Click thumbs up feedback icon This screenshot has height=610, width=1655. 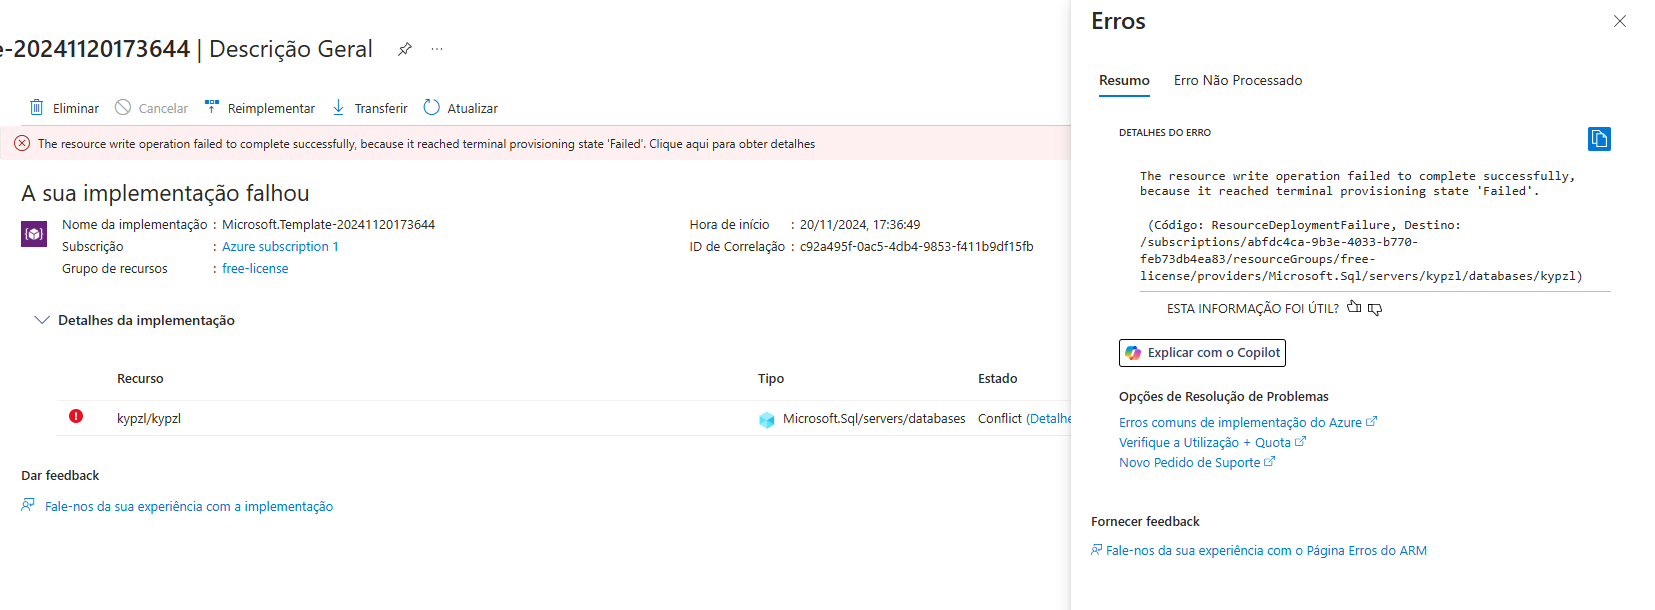[1354, 307]
